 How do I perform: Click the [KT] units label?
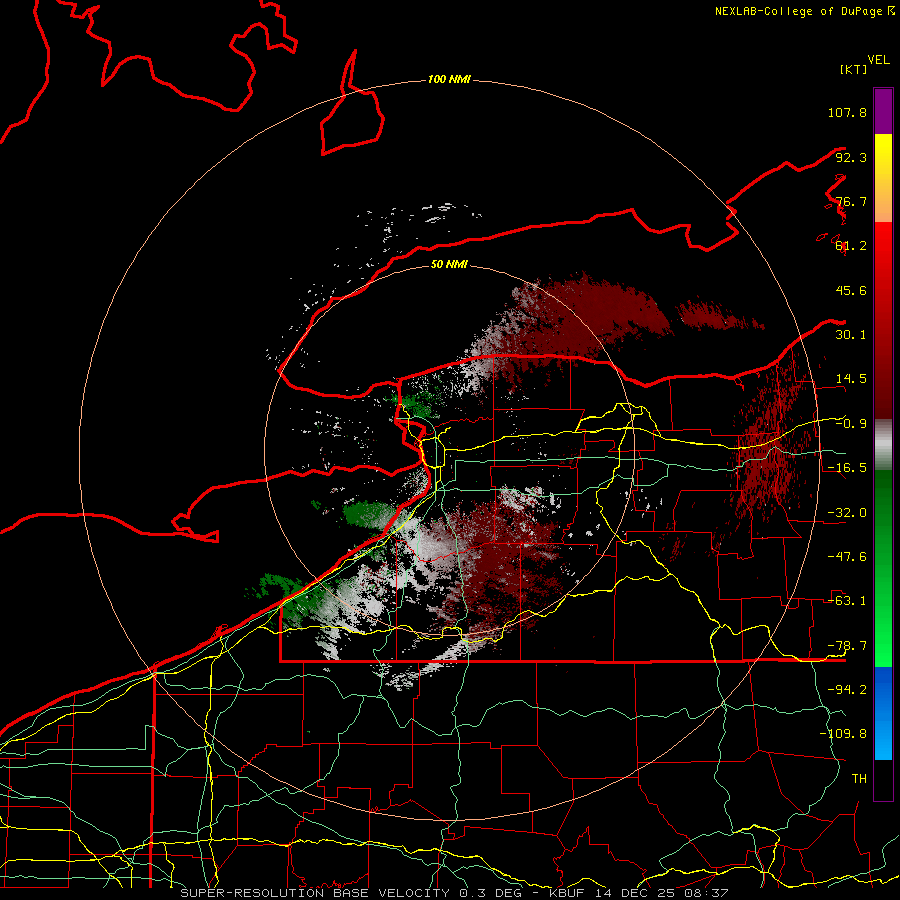tap(854, 69)
